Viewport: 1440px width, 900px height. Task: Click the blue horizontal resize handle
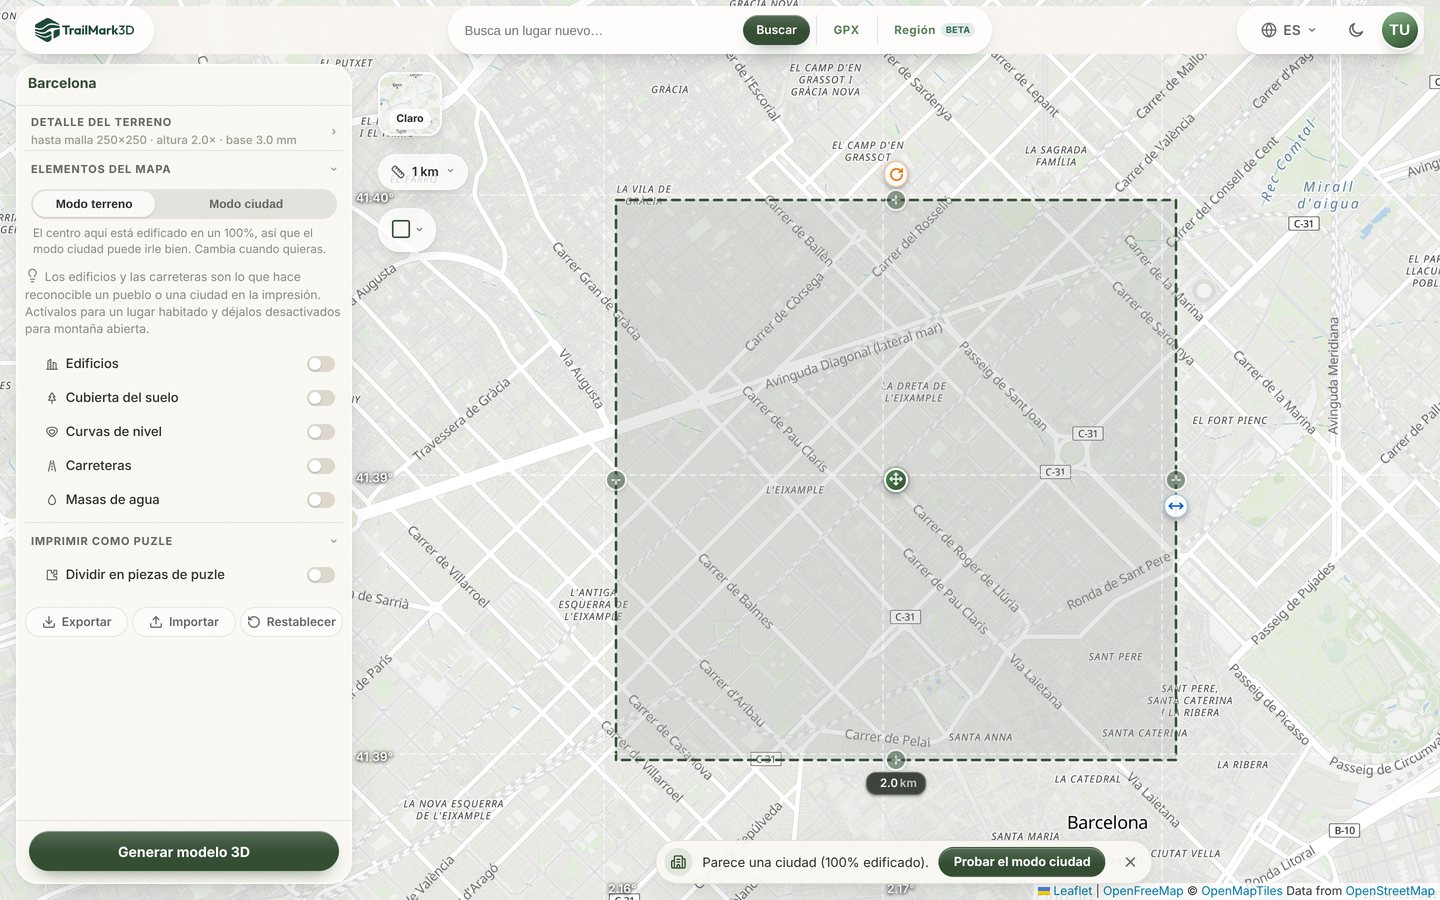point(1176,506)
